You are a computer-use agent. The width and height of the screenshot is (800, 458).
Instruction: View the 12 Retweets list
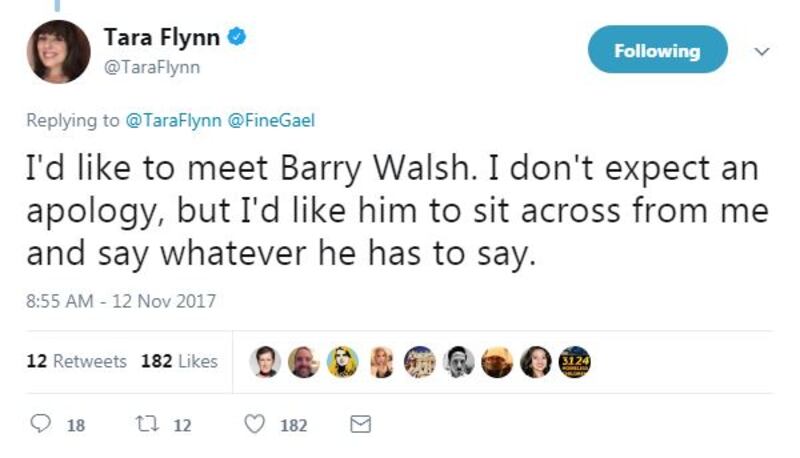pos(76,361)
